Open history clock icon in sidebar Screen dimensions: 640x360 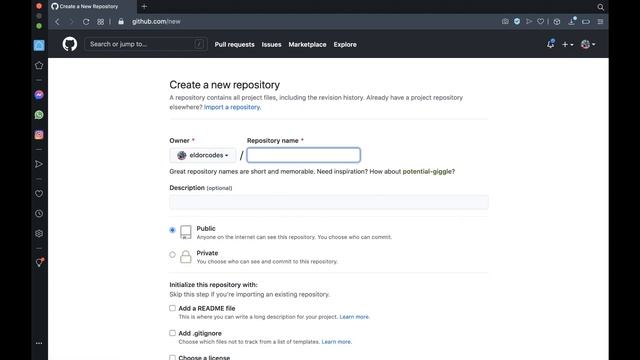click(39, 213)
